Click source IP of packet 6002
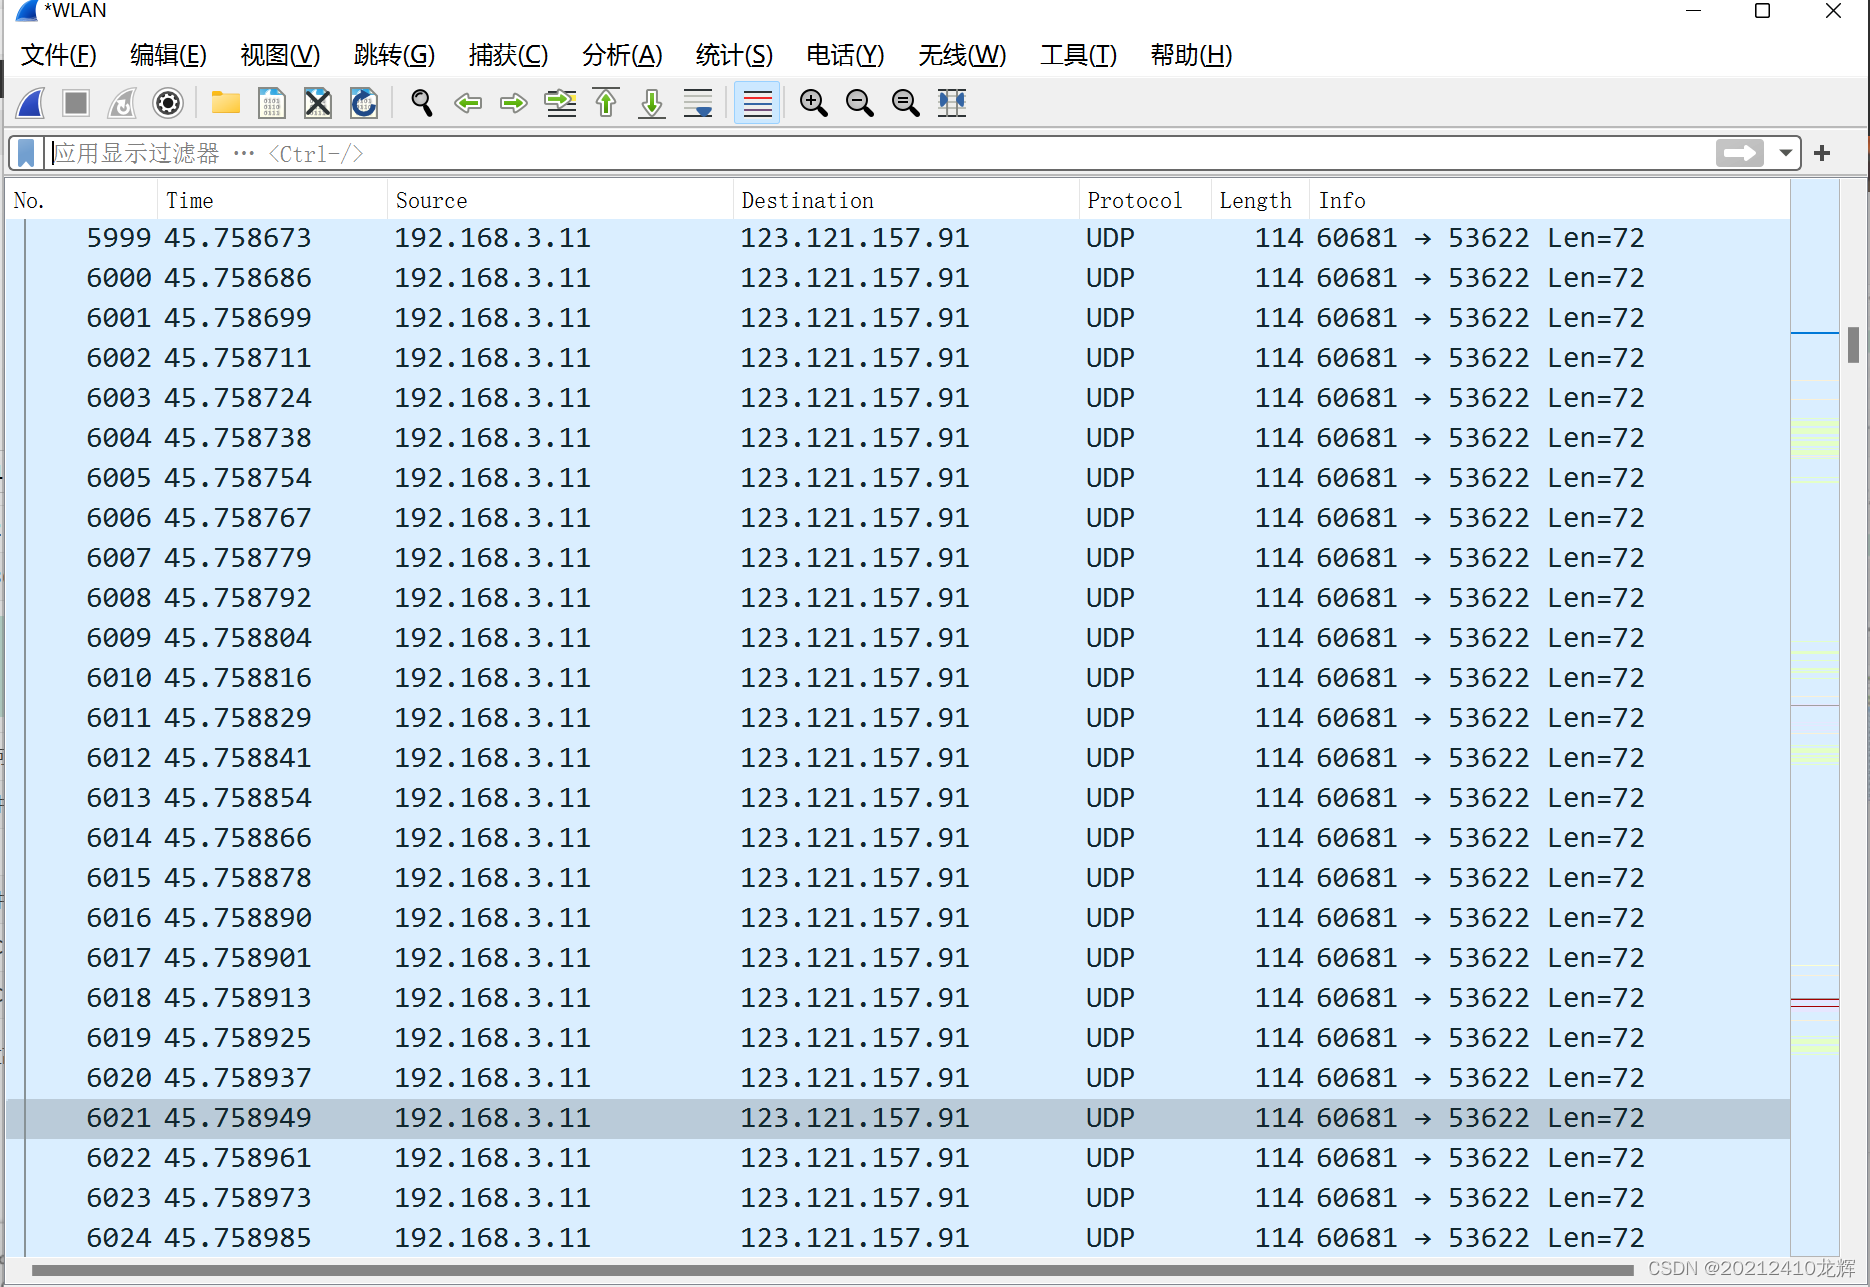 [x=492, y=358]
